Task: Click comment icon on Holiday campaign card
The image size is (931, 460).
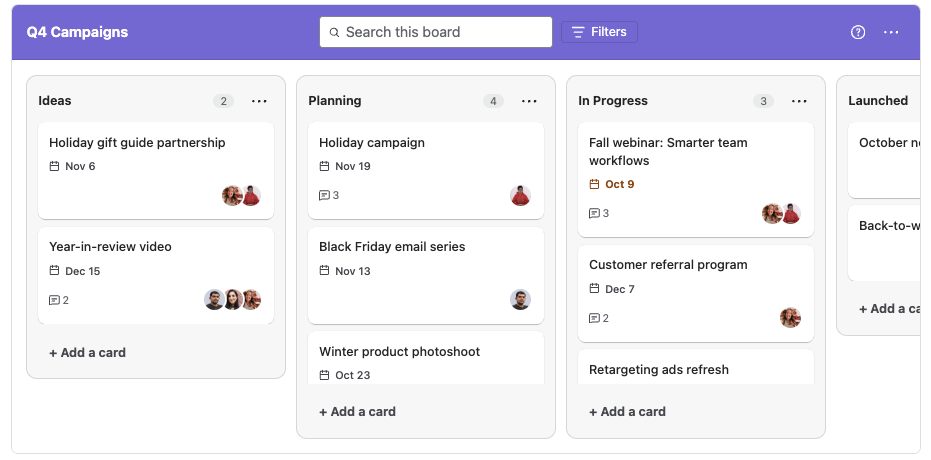Action: [324, 195]
